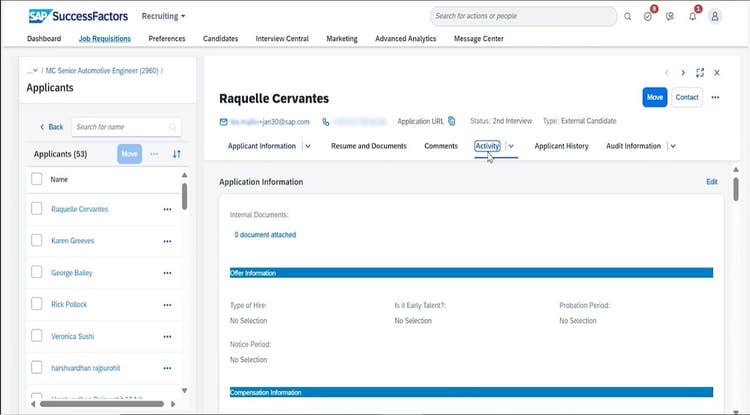Click the Search for name field
The image size is (750, 415).
126,127
